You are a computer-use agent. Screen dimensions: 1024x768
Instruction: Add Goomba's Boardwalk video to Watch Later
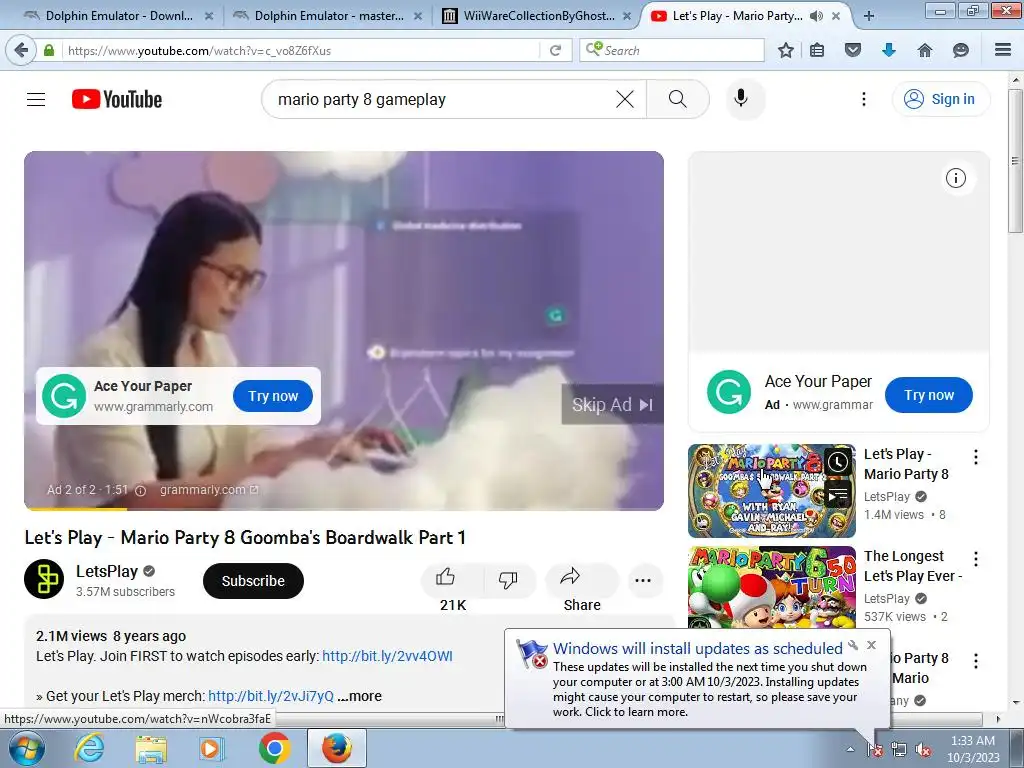tap(838, 462)
